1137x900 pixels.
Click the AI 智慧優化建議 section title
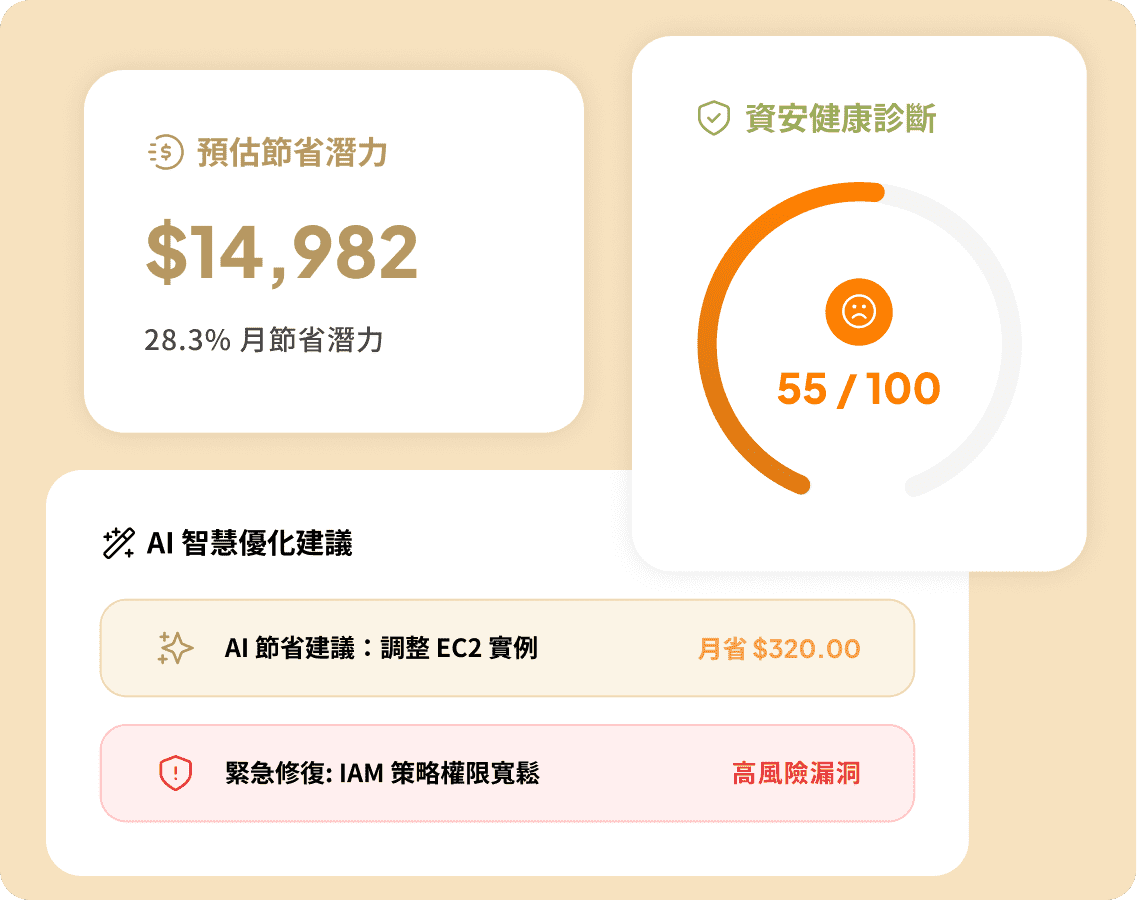coord(249,543)
